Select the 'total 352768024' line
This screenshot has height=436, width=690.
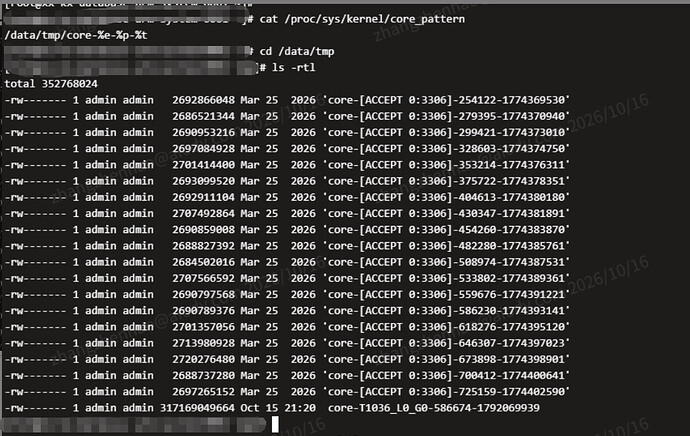[x=51, y=84]
